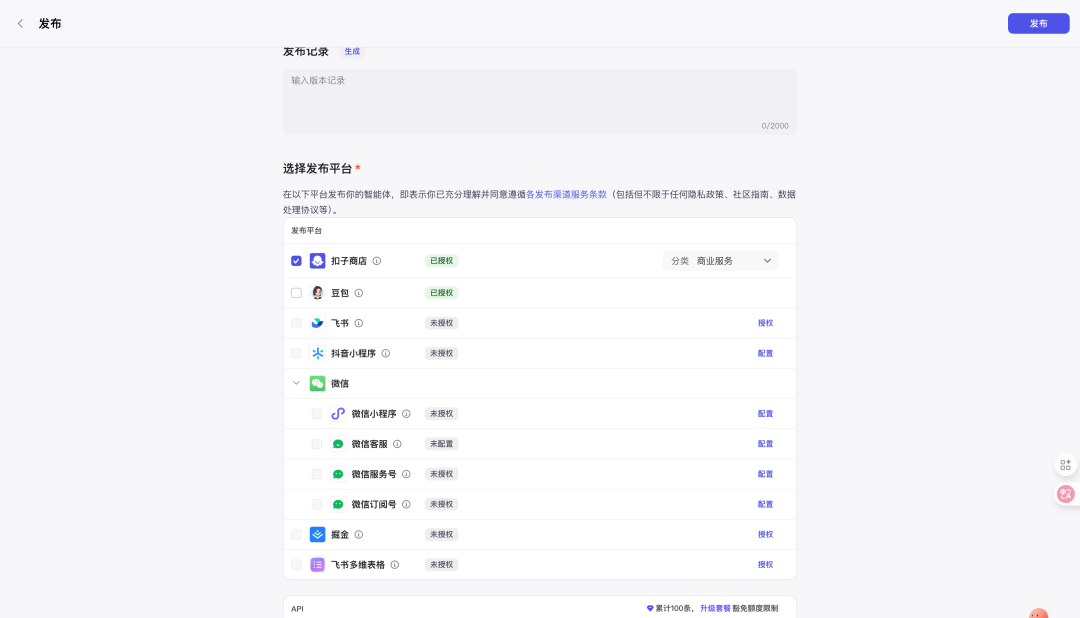Click the 发布平台 table header
Screen dimensions: 1080x618
(307, 231)
